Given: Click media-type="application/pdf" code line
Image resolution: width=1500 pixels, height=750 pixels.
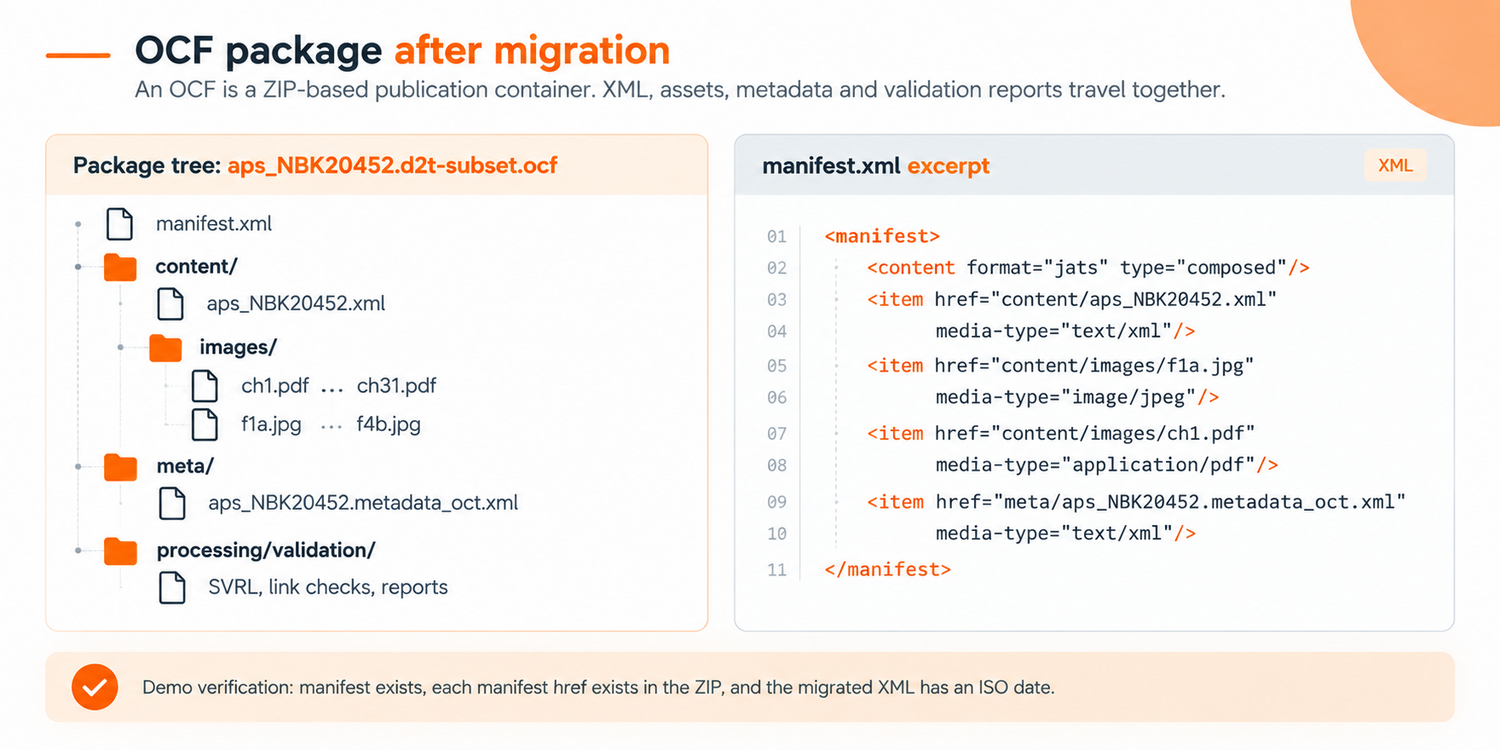Looking at the screenshot, I should 1107,465.
